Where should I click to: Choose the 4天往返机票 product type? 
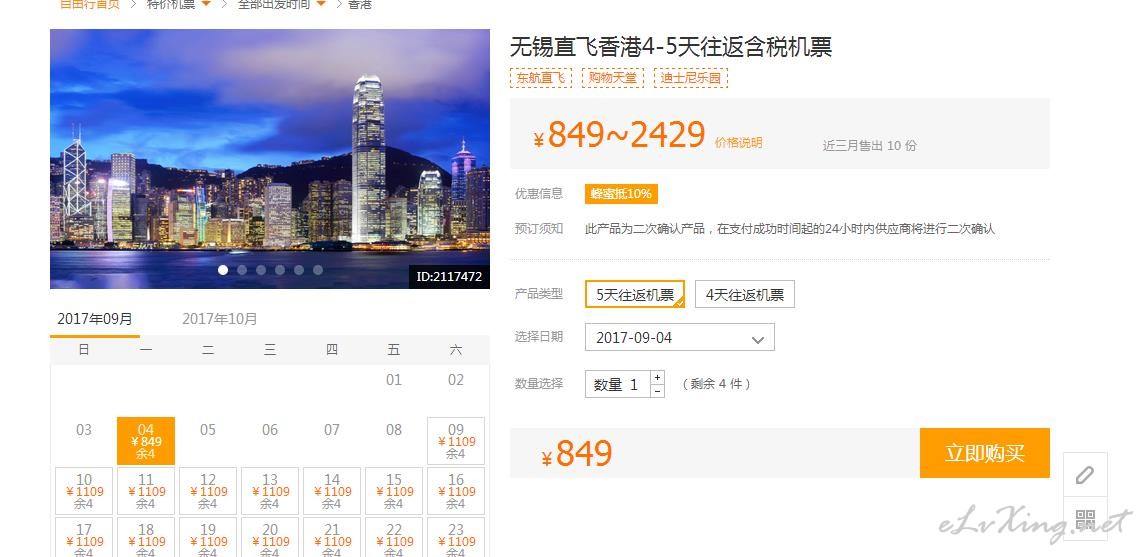[x=744, y=295]
